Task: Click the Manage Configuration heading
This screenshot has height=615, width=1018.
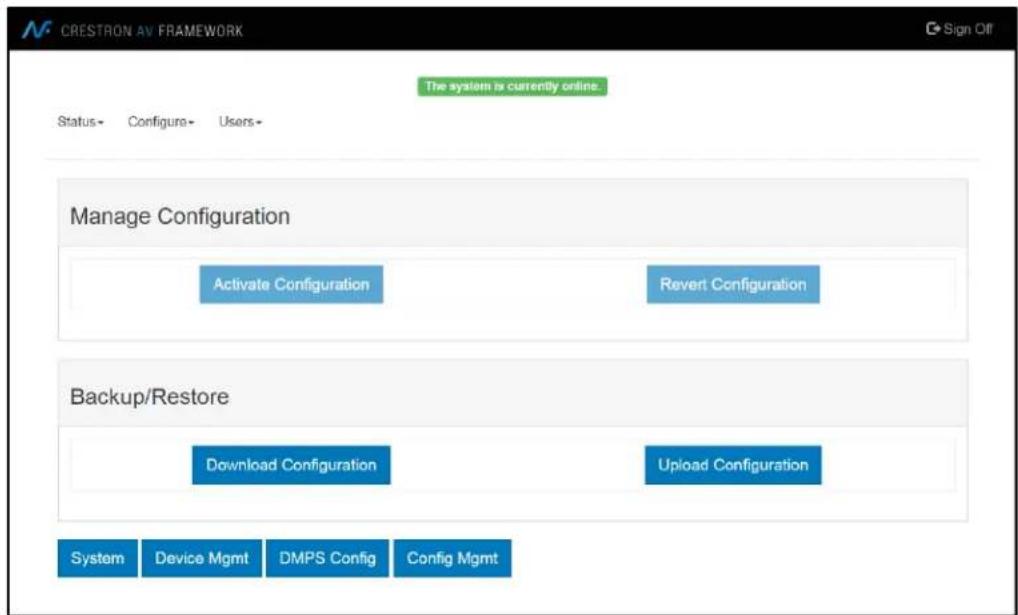Action: click(x=180, y=216)
